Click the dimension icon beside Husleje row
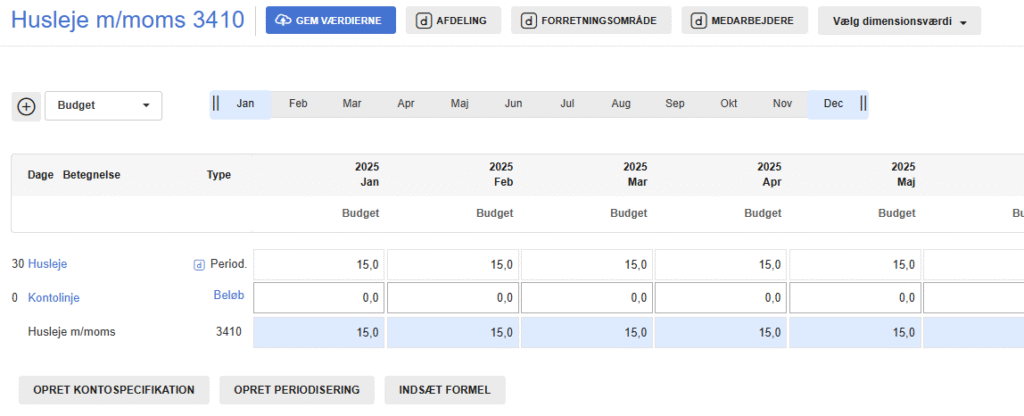The image size is (1024, 416). [x=198, y=265]
